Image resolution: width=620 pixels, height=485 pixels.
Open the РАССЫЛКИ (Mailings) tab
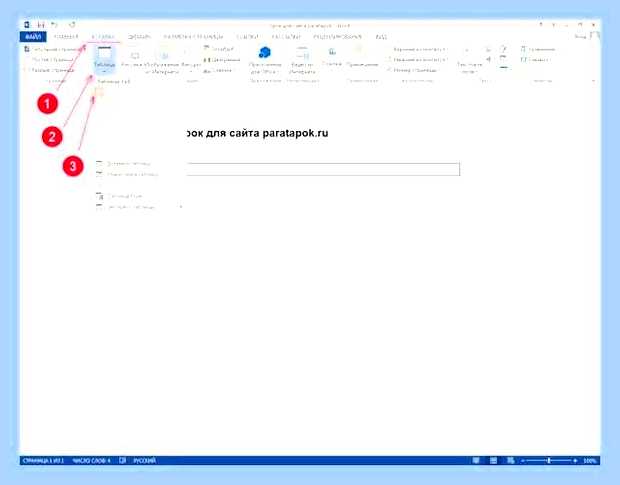click(286, 37)
